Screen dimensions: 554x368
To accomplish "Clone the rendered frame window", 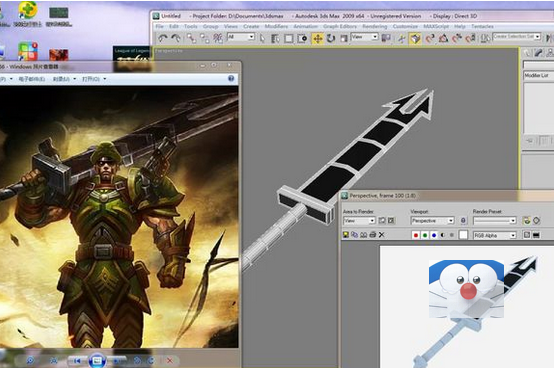I will coord(354,235).
